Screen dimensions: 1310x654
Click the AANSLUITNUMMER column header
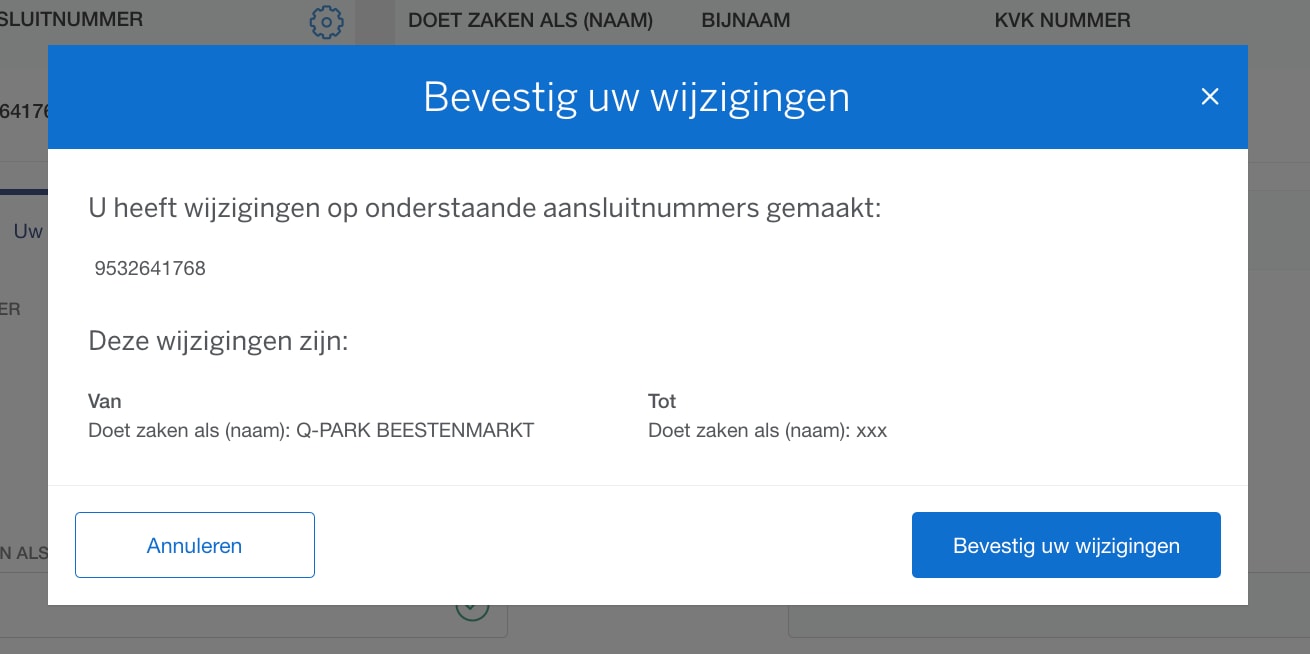(72, 19)
